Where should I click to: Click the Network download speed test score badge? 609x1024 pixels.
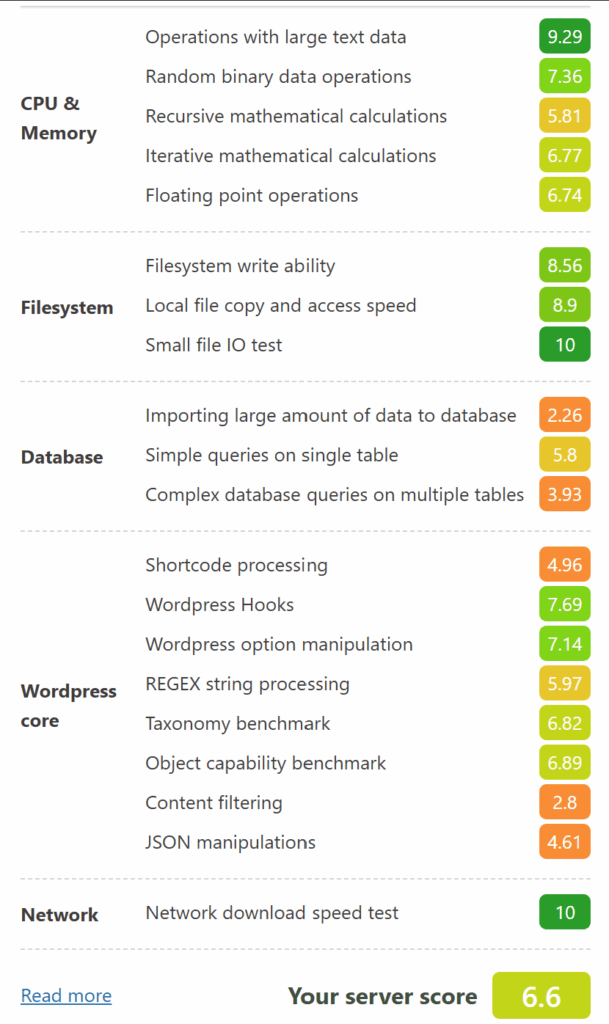565,912
